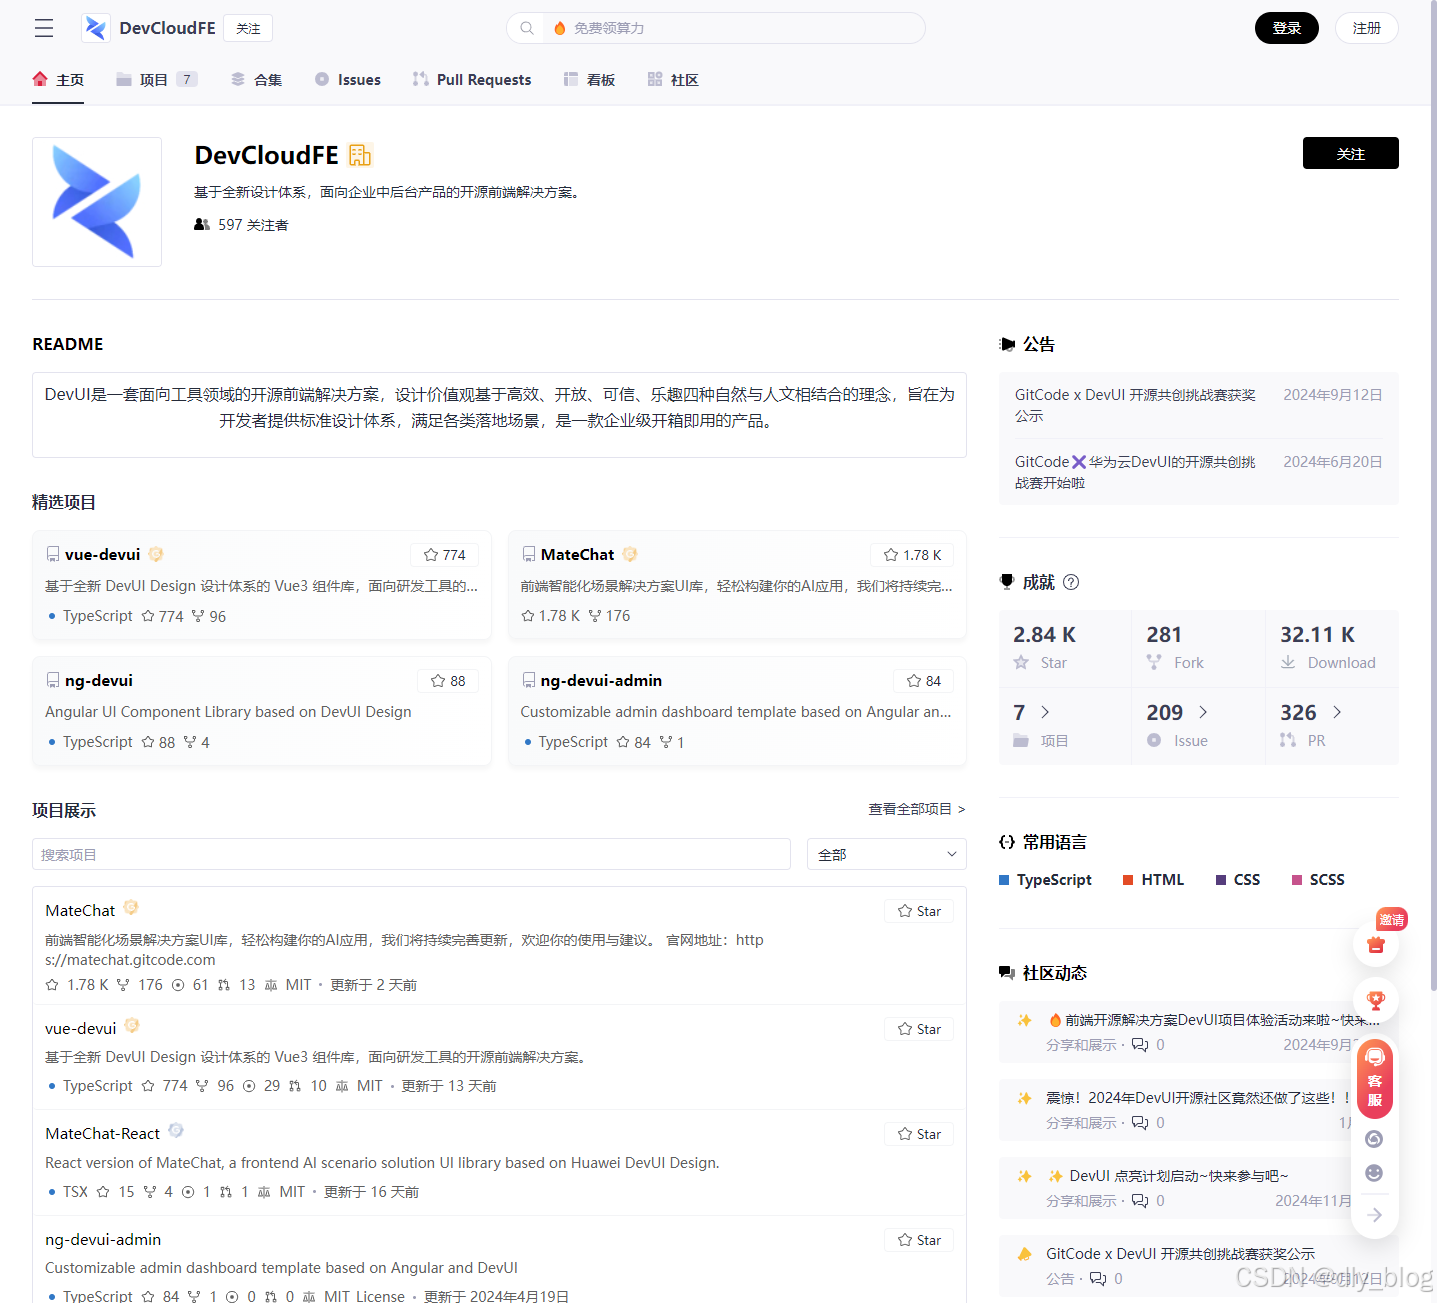
Task: Focus the 搜索项目 input field
Action: click(411, 854)
